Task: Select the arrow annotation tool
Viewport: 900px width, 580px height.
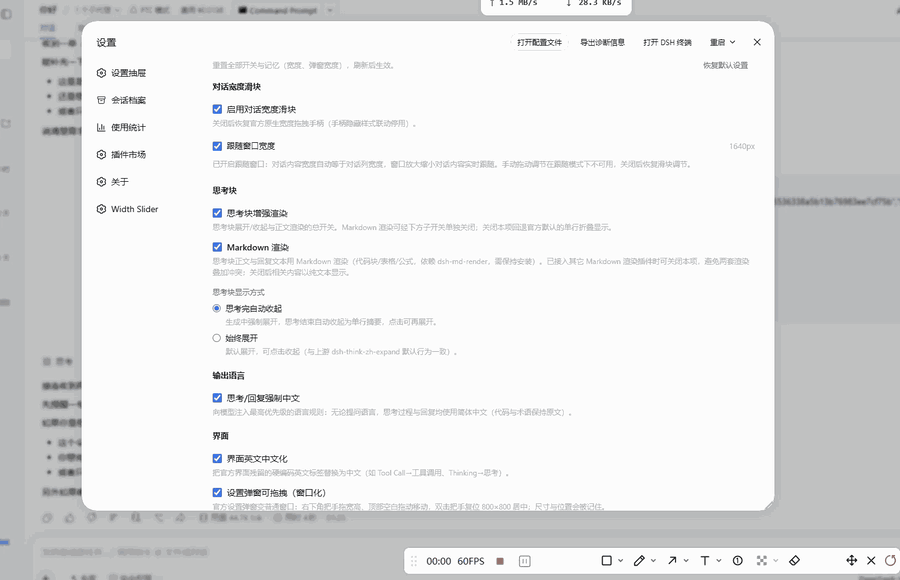Action: point(672,560)
